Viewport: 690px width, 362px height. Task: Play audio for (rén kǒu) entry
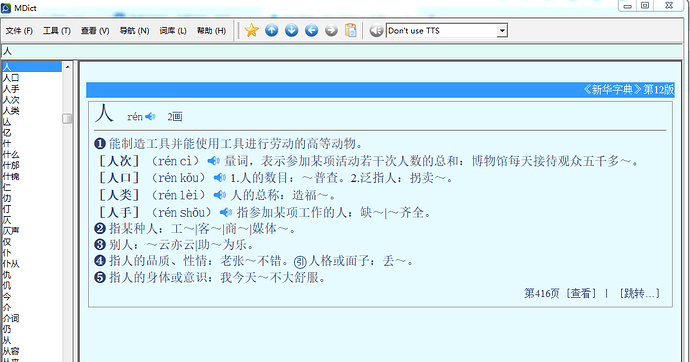pos(220,178)
